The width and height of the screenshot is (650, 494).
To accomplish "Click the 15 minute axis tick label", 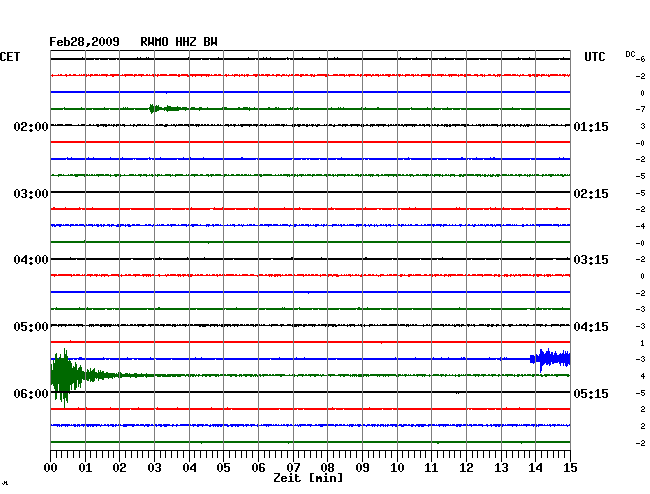I will 570,467.
